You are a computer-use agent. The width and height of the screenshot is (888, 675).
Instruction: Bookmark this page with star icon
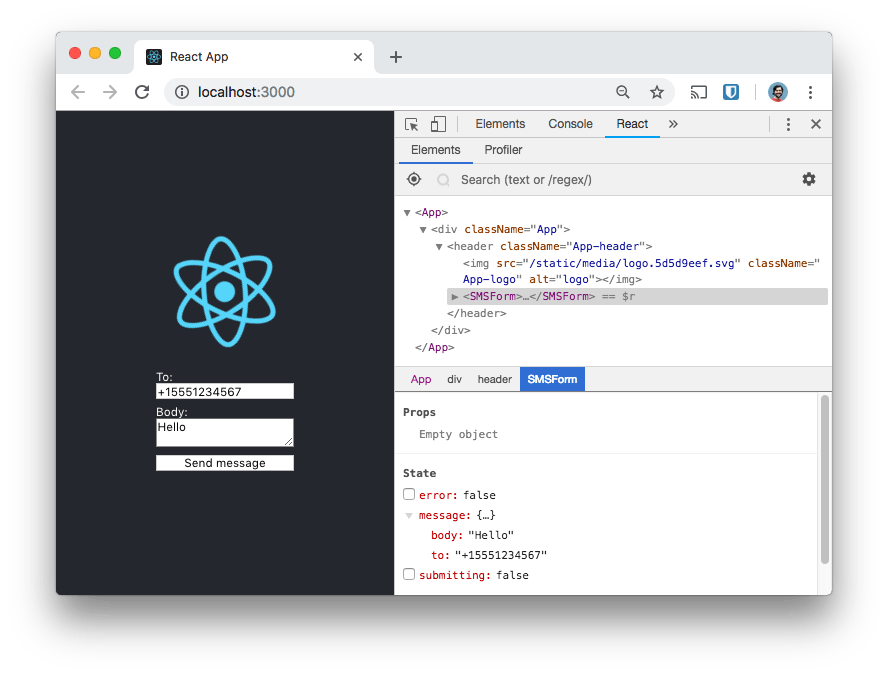[657, 92]
